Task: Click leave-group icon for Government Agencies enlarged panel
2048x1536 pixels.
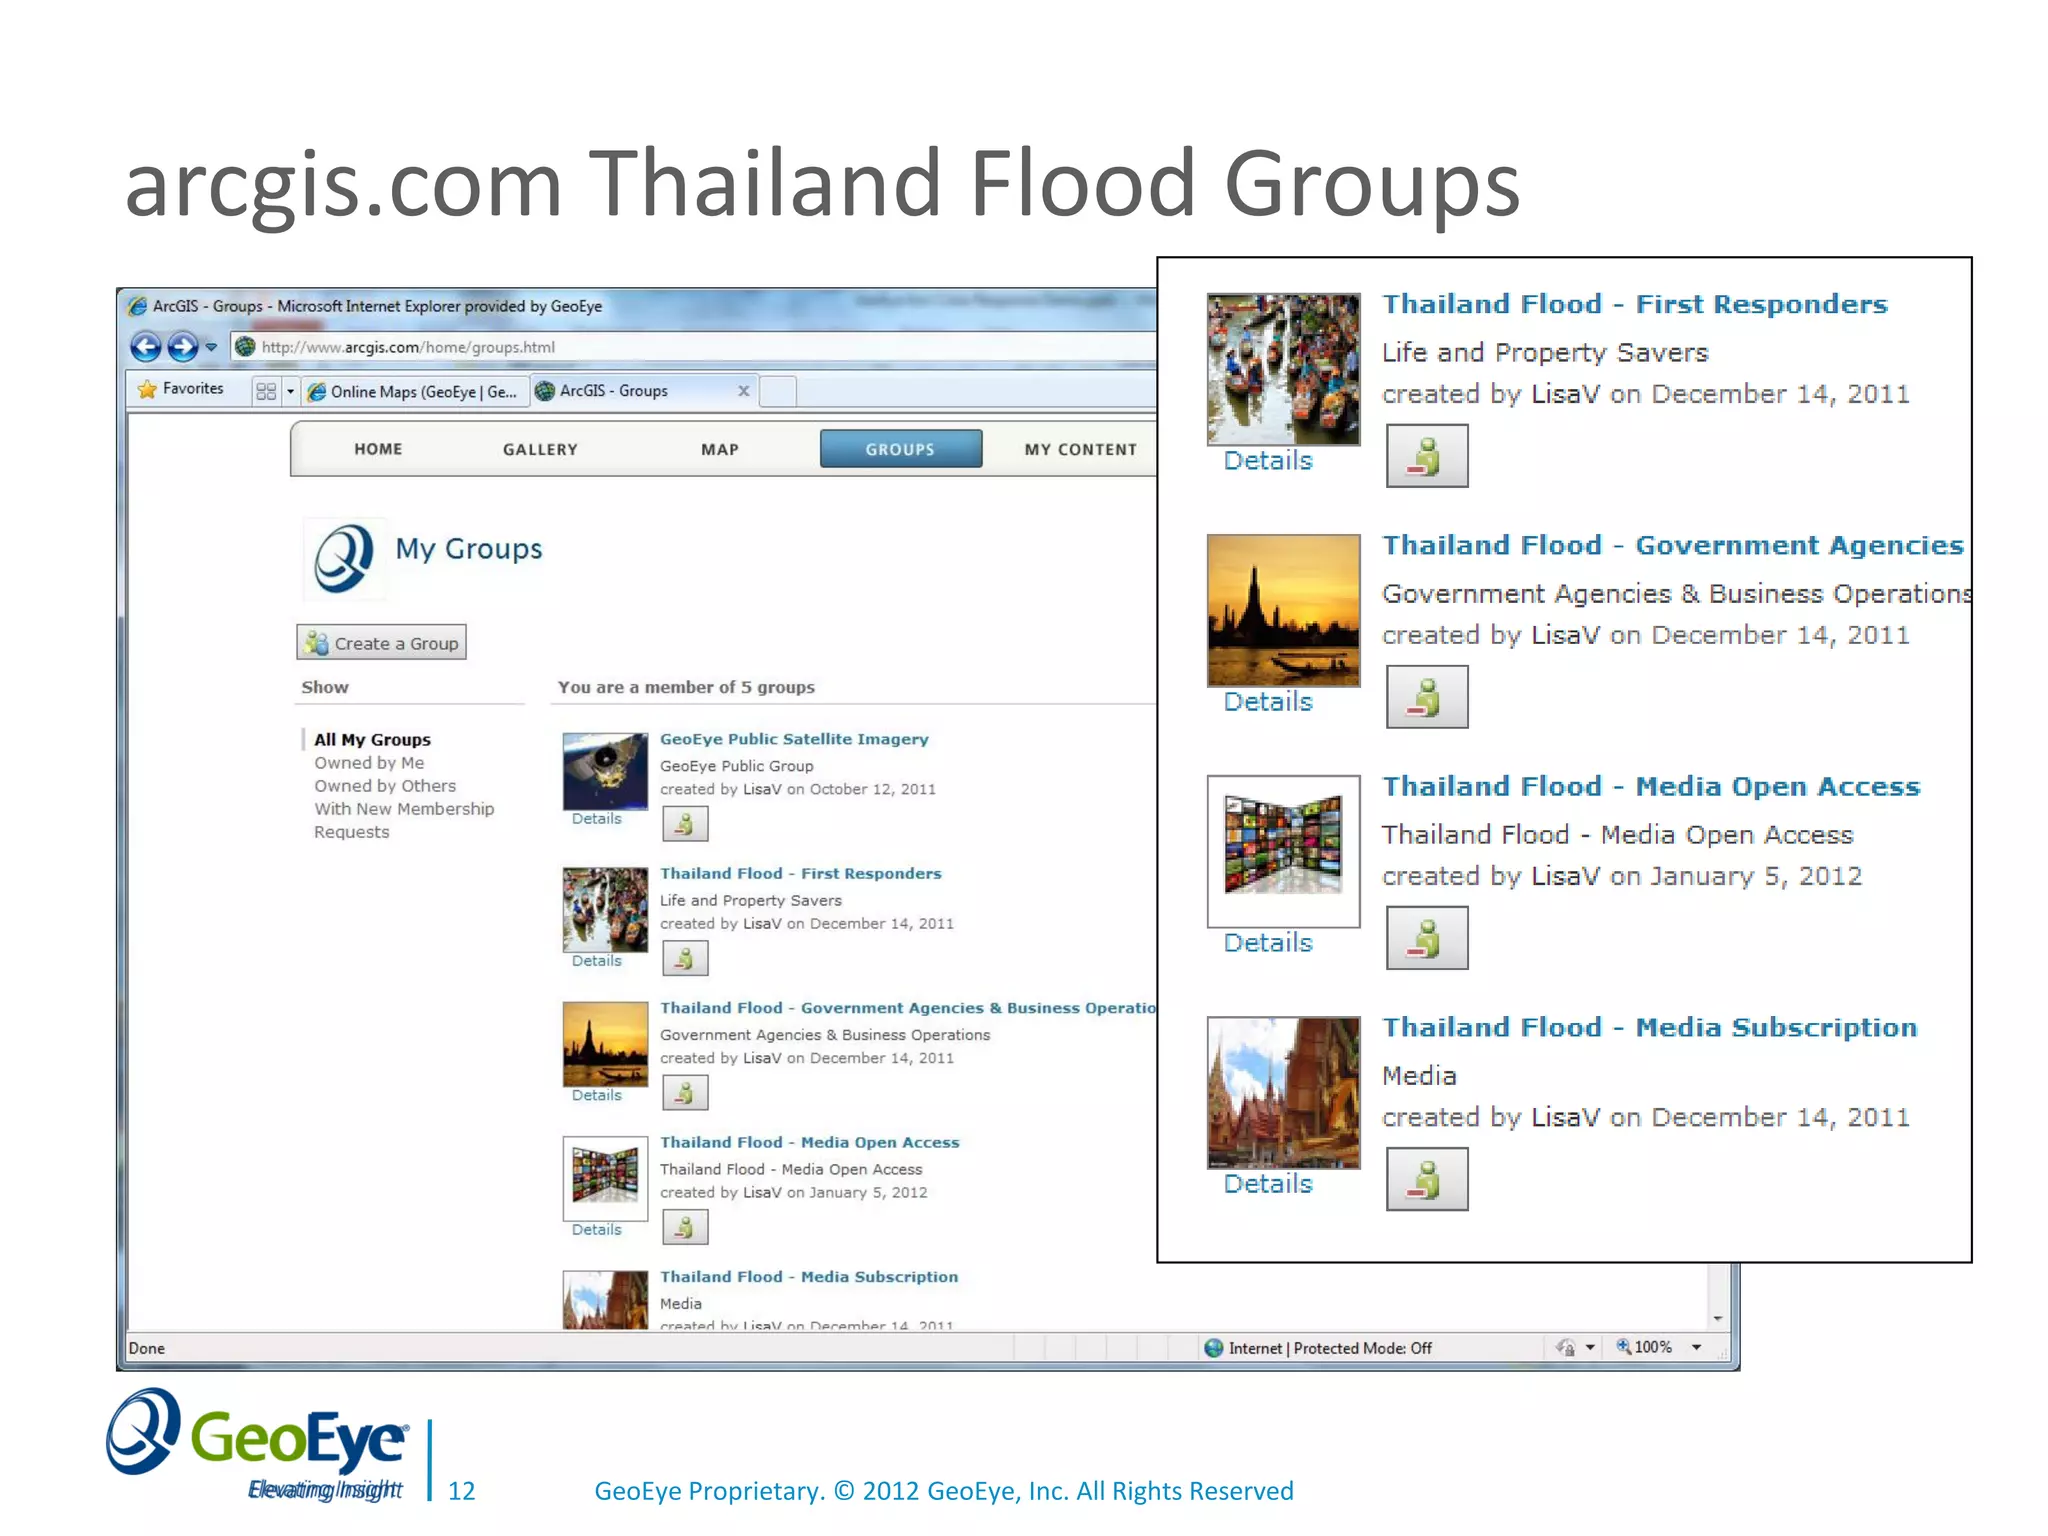Action: point(1427,697)
